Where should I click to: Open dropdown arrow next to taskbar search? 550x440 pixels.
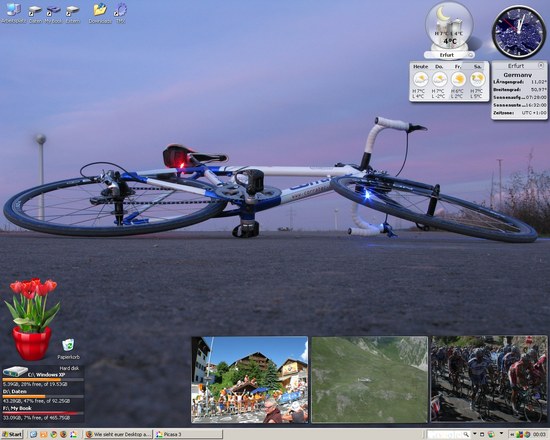click(x=475, y=434)
